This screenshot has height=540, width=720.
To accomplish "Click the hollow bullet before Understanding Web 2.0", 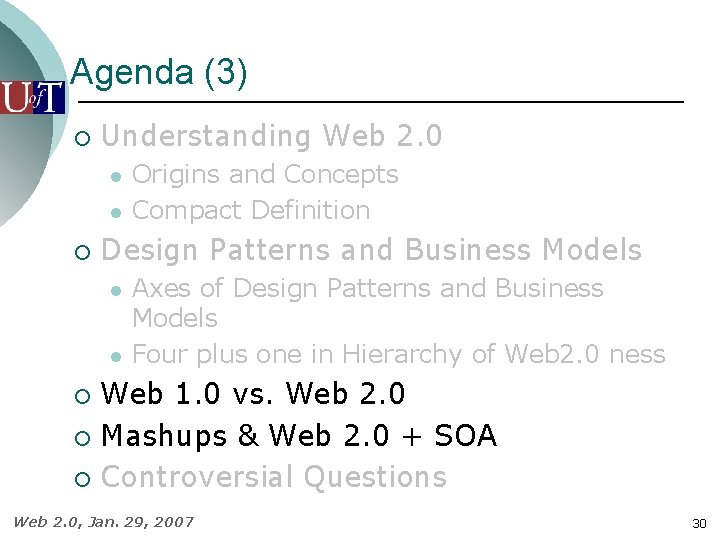I will 82,138.
